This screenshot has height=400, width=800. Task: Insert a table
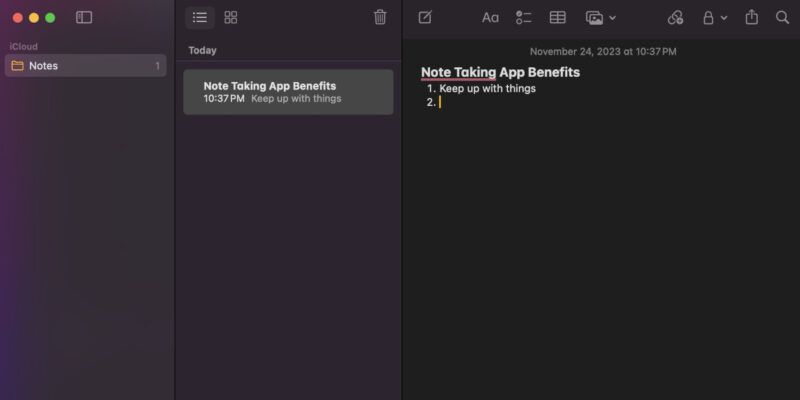pos(558,17)
